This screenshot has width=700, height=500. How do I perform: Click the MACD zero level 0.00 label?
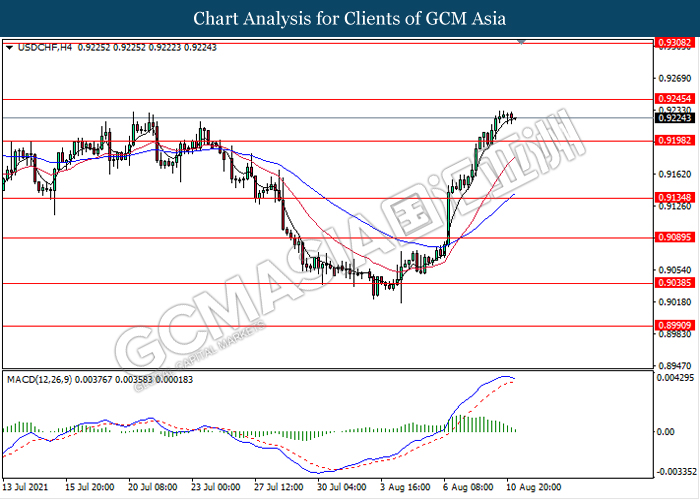[663, 430]
